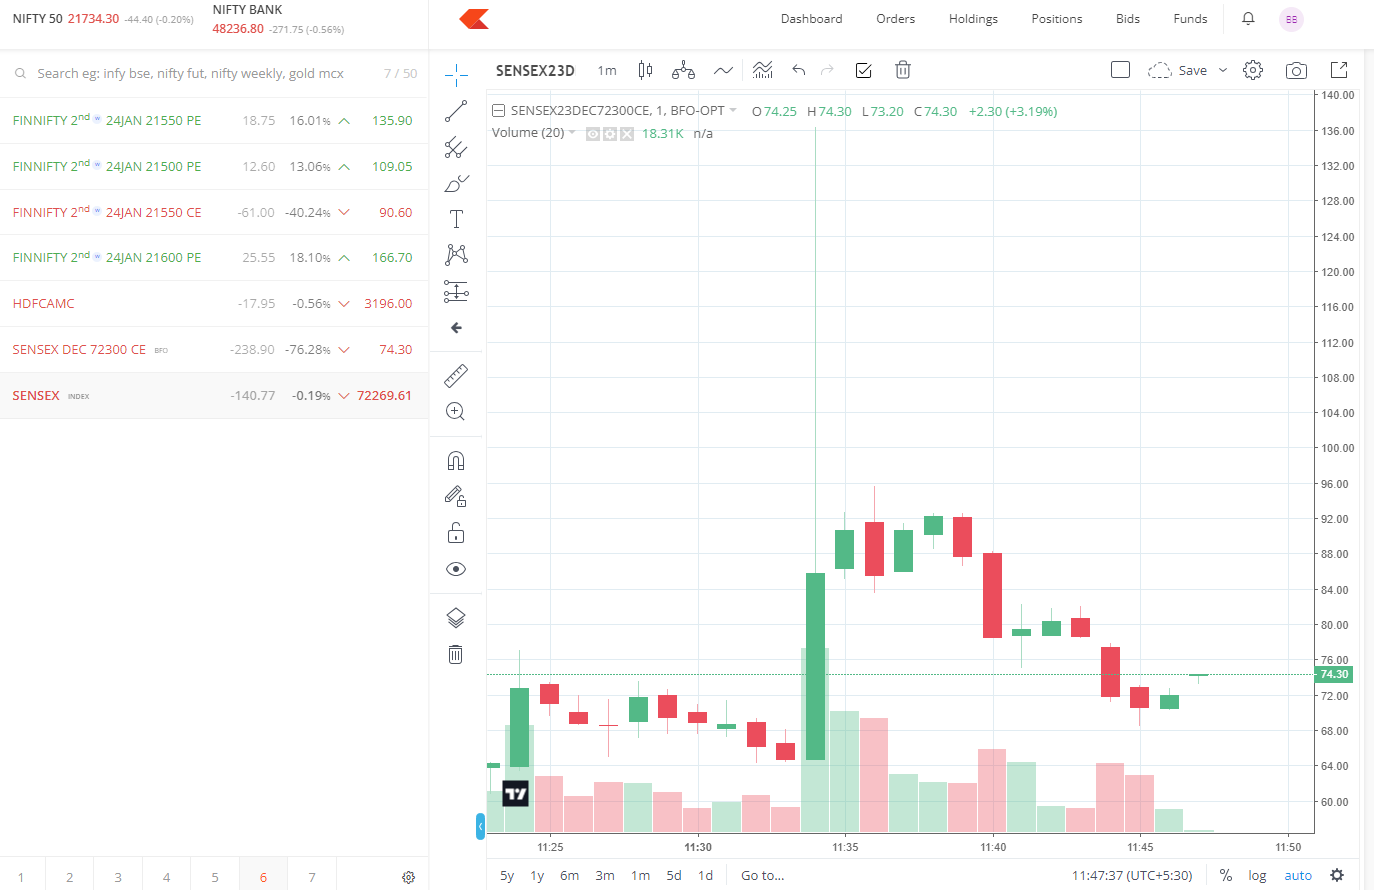Select the trend line drawing tool
Image resolution: width=1374 pixels, height=890 pixels.
pos(456,111)
